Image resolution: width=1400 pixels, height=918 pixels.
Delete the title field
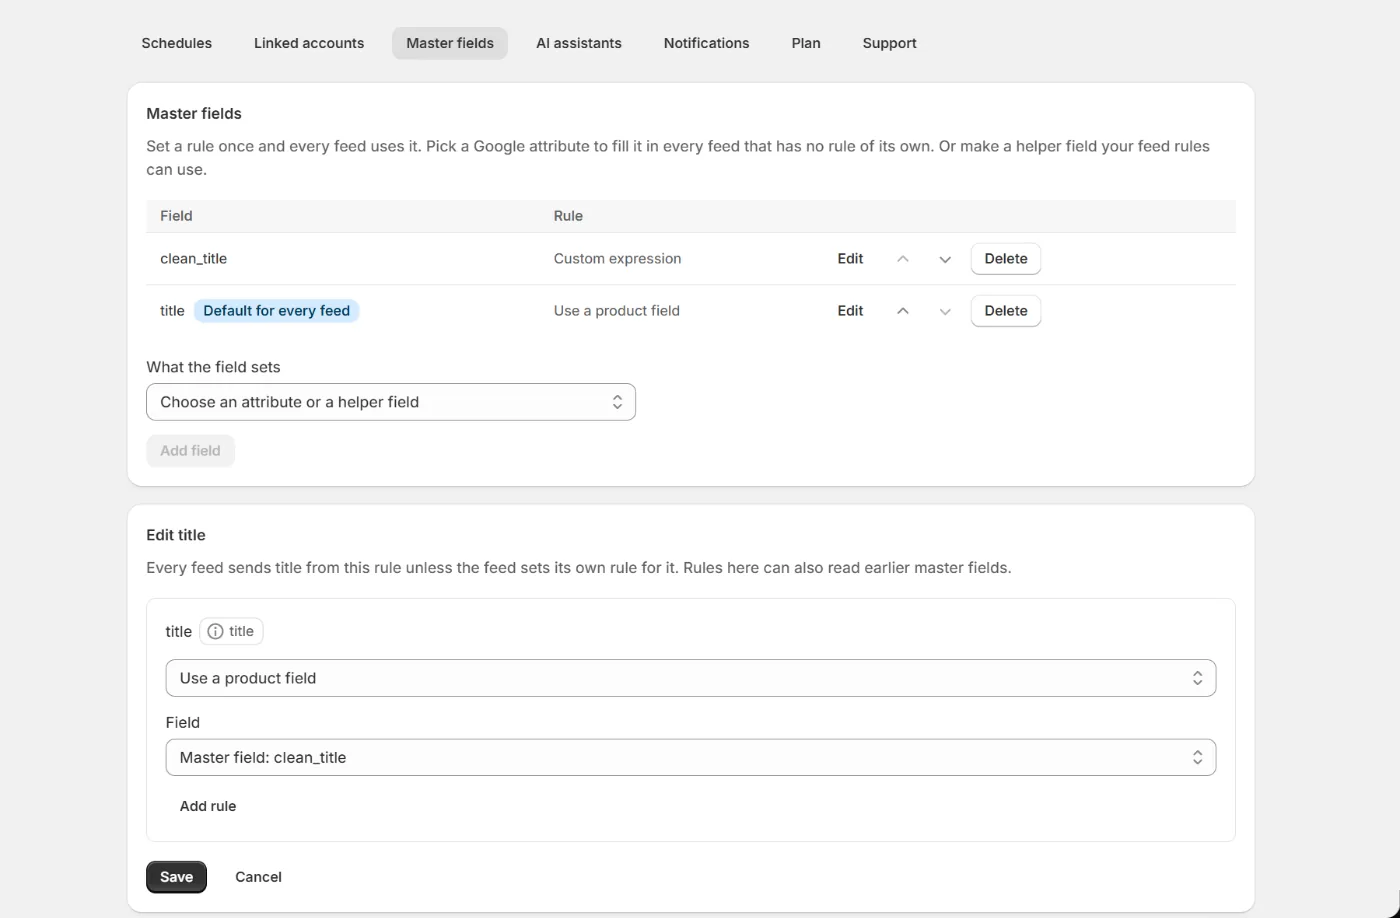point(1006,311)
